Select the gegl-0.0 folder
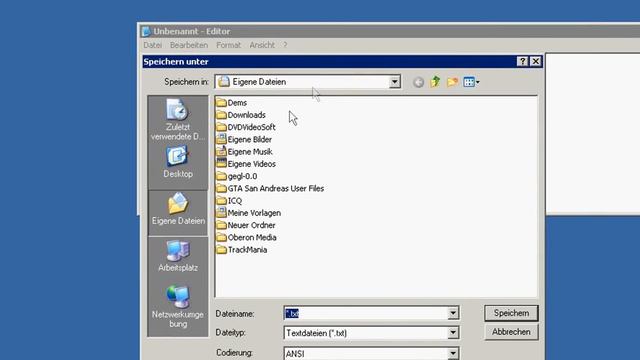 point(237,176)
